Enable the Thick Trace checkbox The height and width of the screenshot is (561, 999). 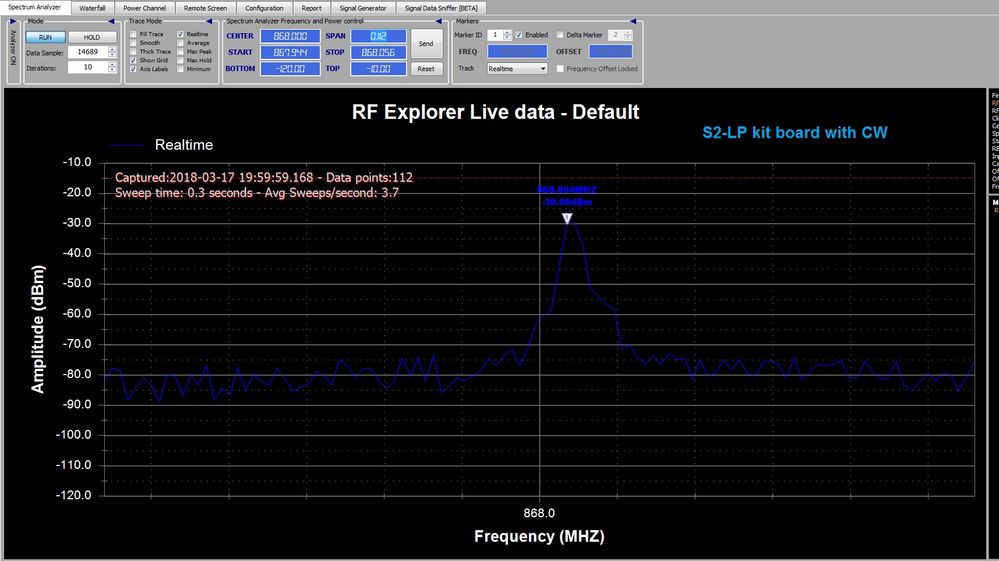point(133,52)
